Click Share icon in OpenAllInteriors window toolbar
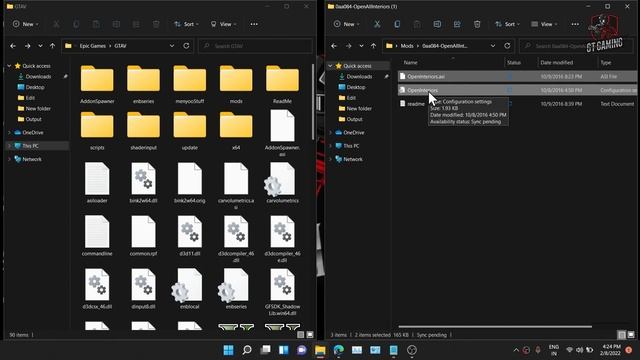640x360 pixels. click(x=457, y=24)
